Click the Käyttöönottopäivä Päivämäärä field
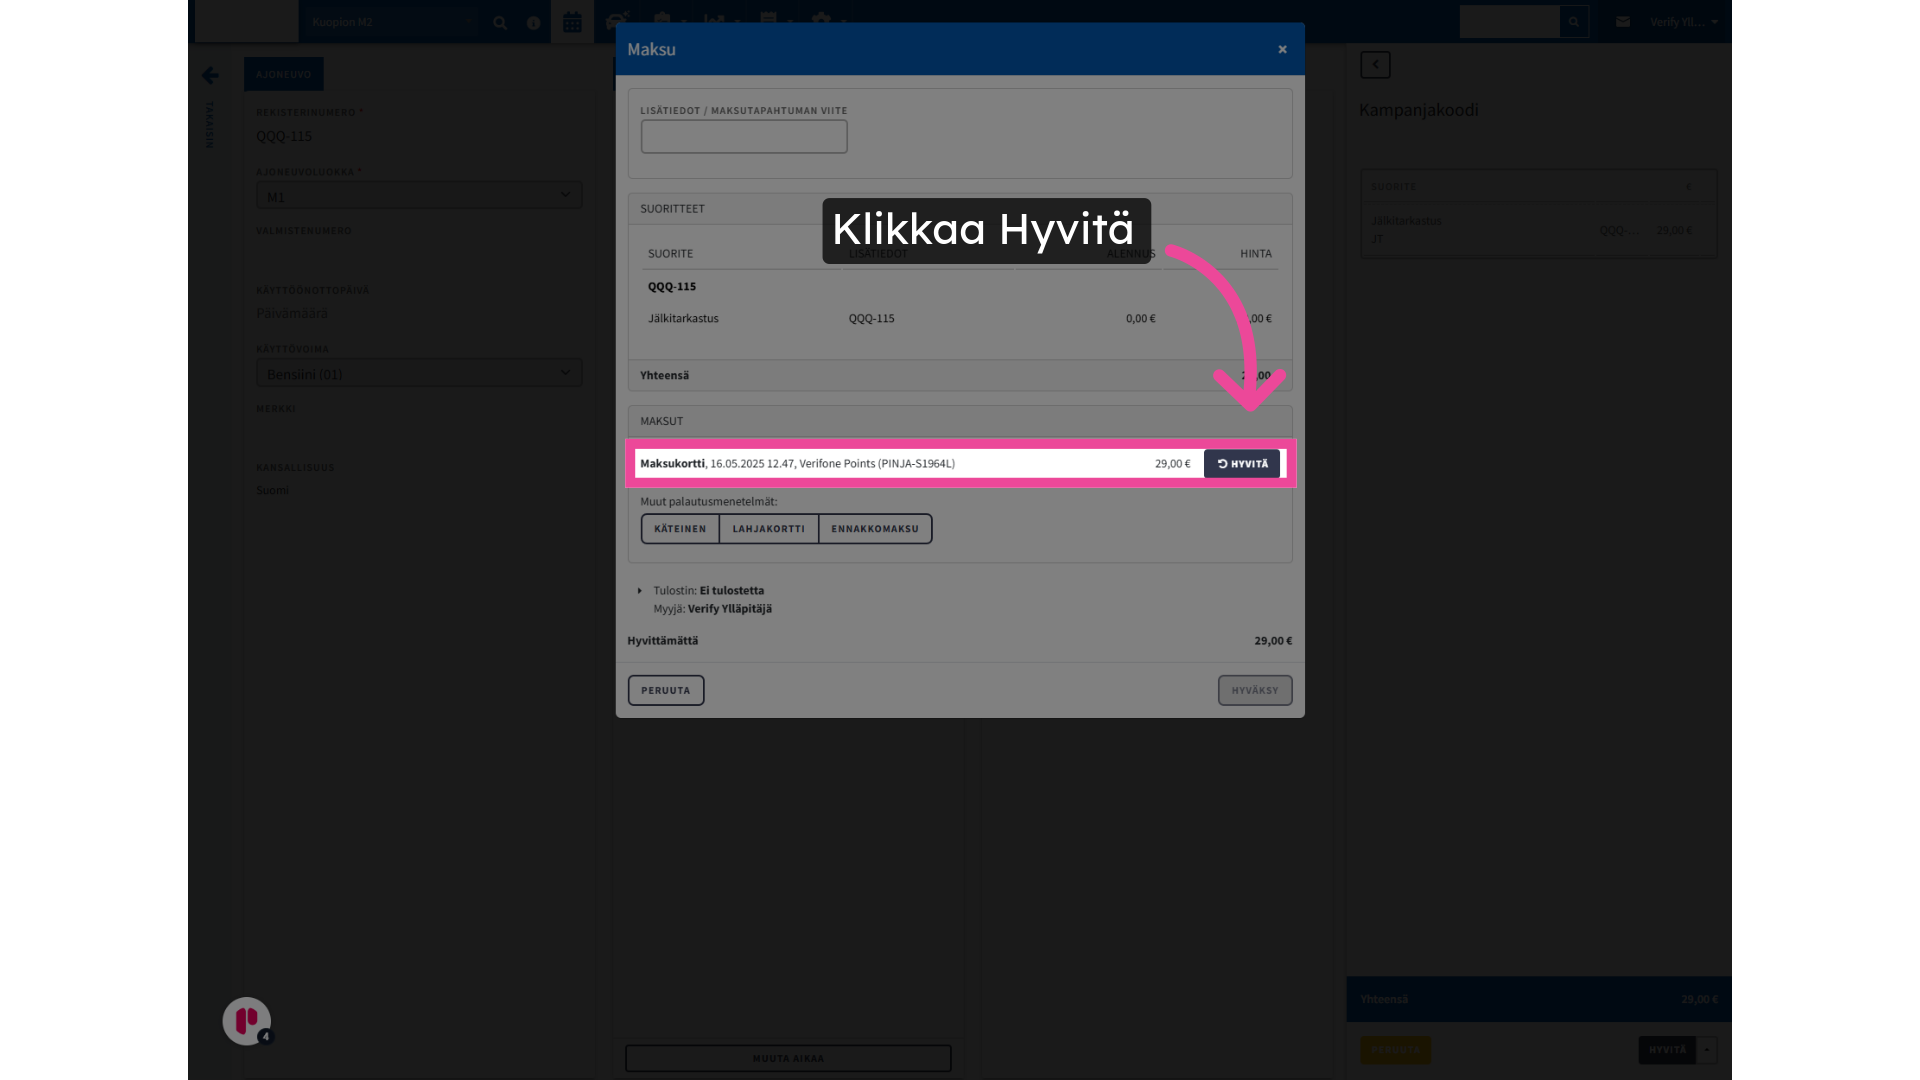Image resolution: width=1920 pixels, height=1080 pixels. (419, 314)
